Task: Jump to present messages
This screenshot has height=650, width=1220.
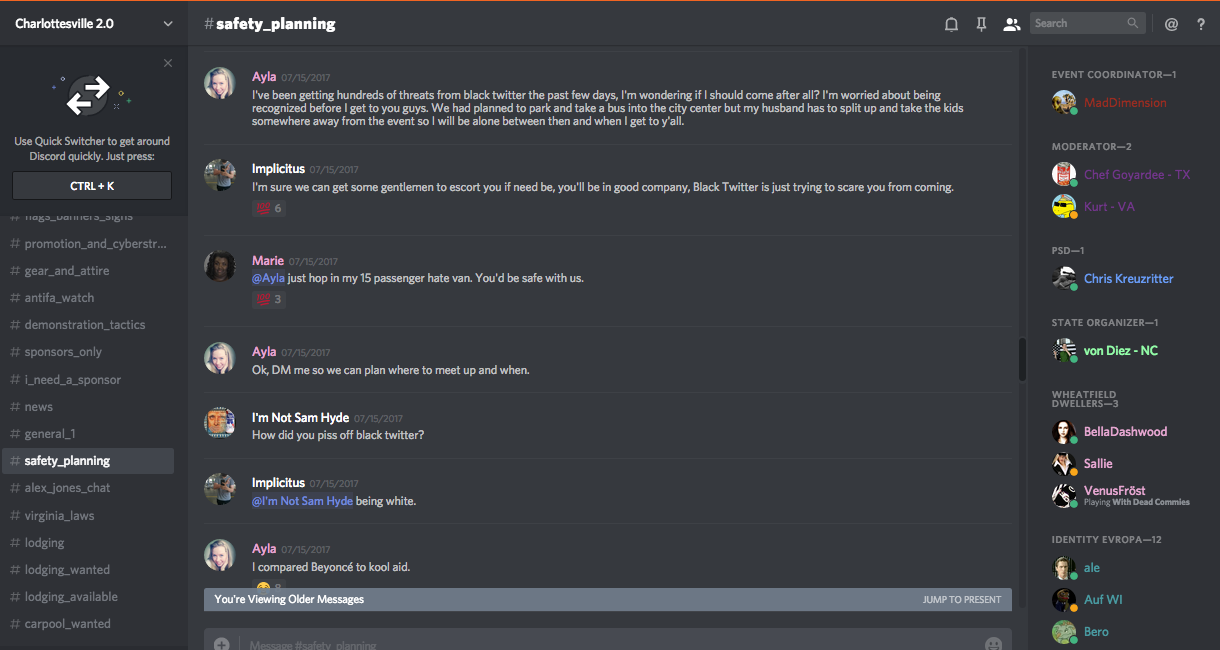Action: coord(961,599)
